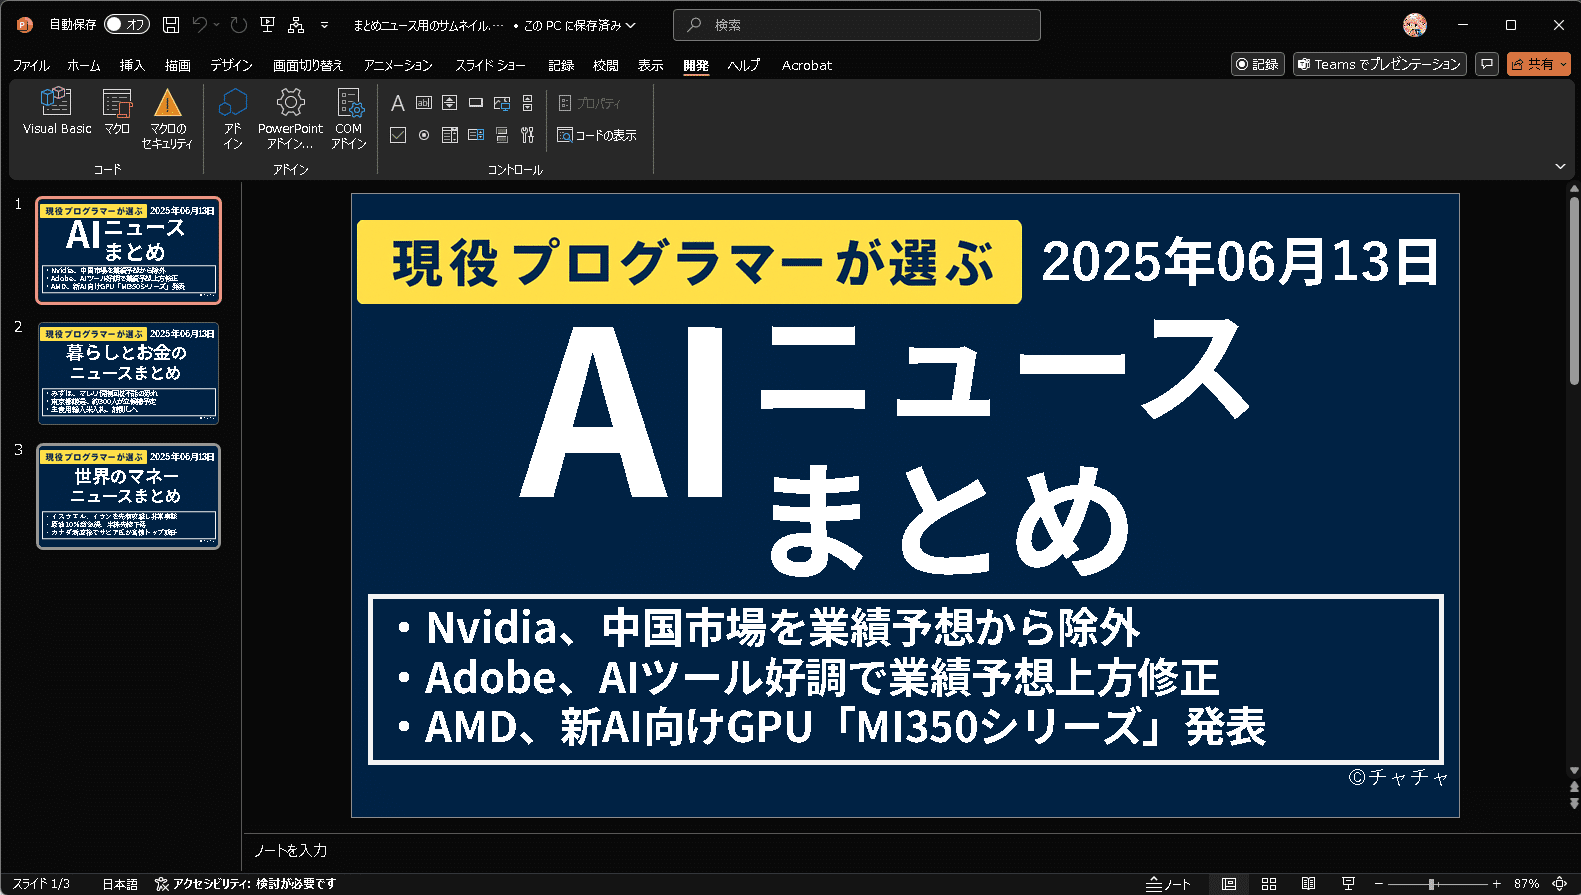The width and height of the screenshot is (1581, 895).
Task: Click the grayed プロパティ button
Action: click(589, 103)
